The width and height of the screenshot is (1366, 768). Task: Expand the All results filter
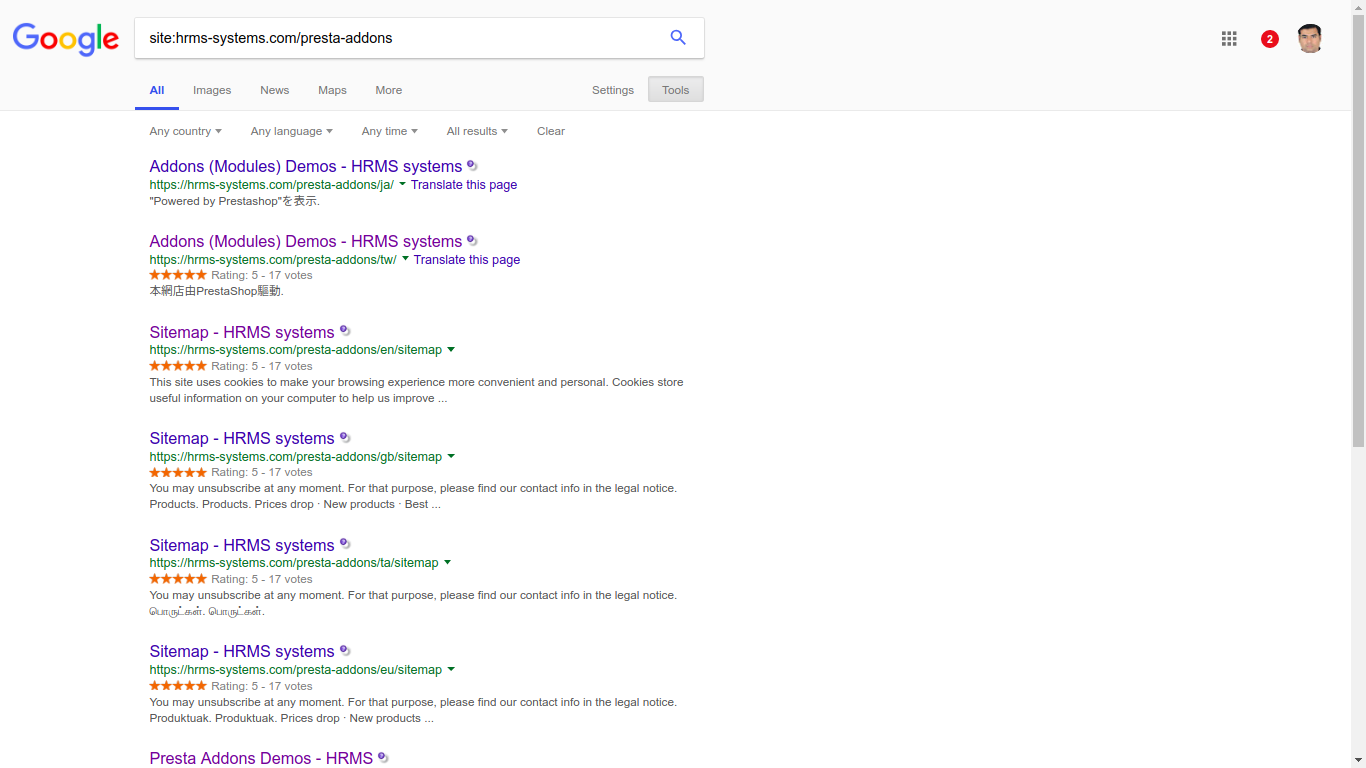(477, 131)
